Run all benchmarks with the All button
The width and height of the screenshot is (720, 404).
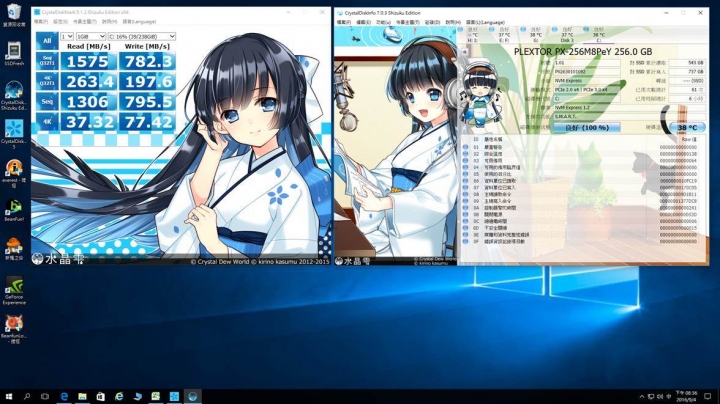(x=47, y=40)
